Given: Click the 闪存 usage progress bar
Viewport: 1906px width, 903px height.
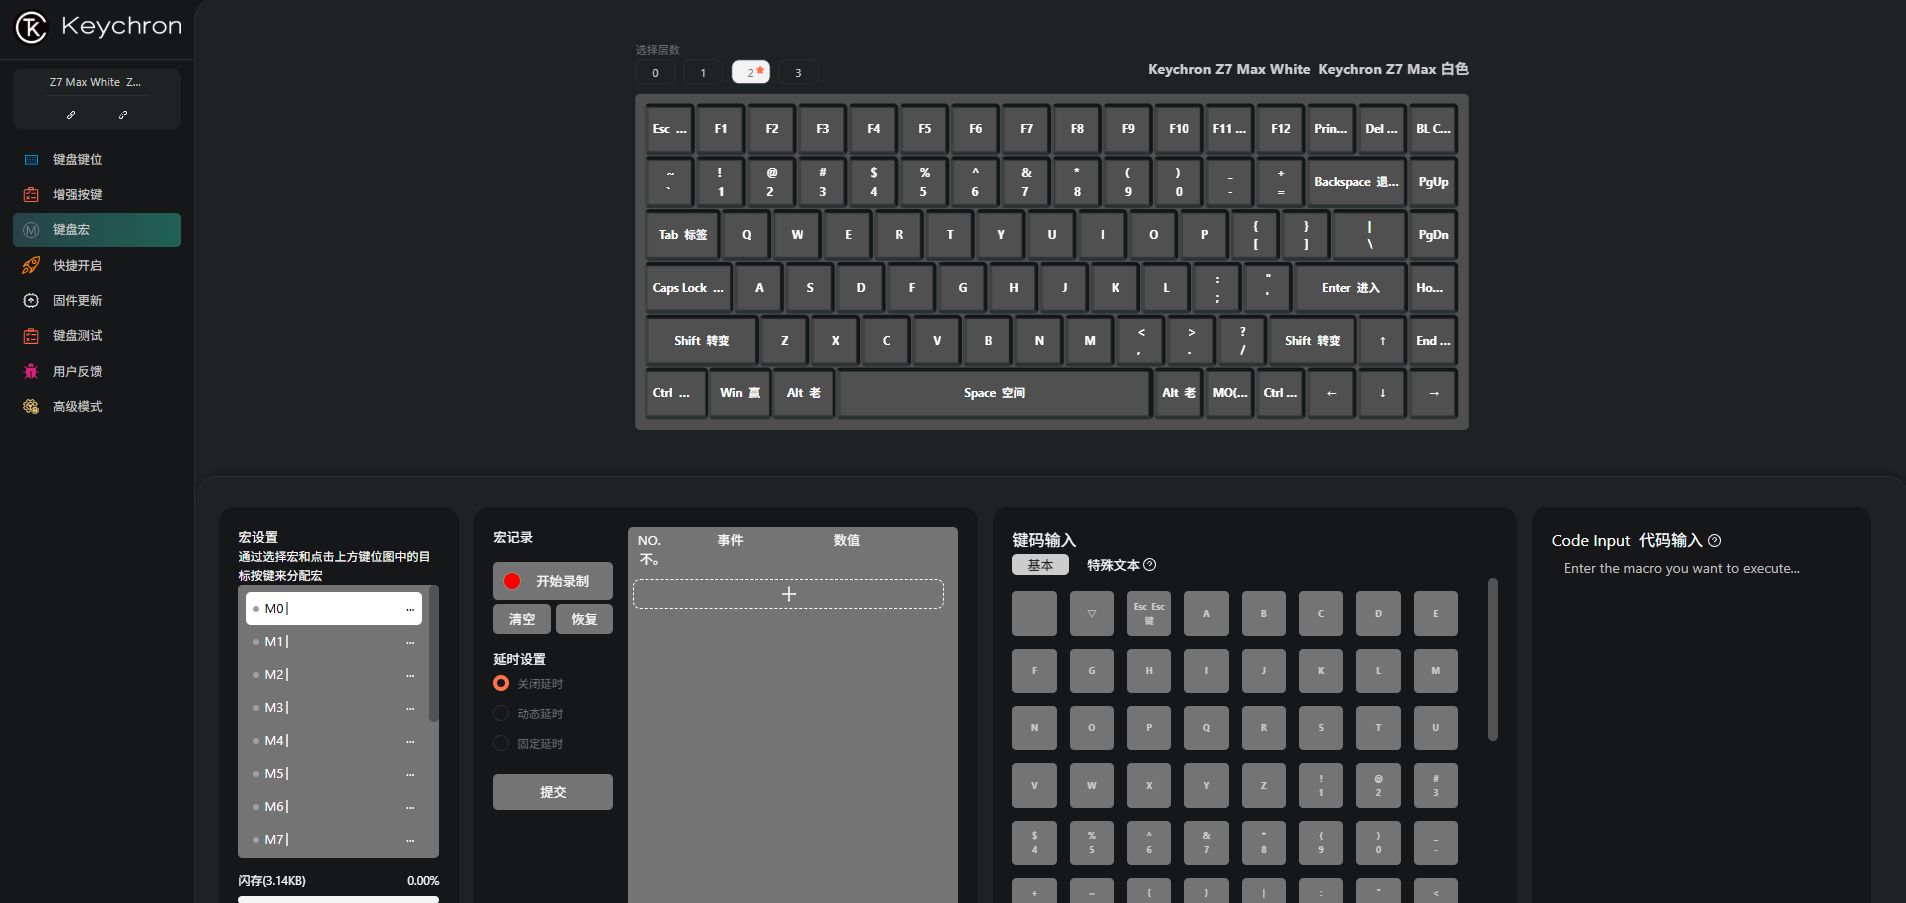Looking at the screenshot, I should tap(338, 899).
